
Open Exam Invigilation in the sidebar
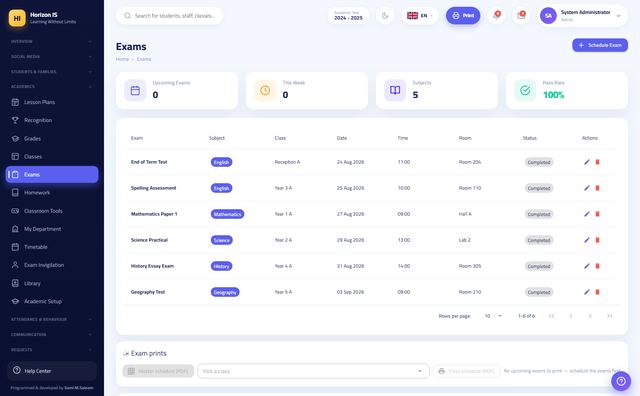coord(52,265)
